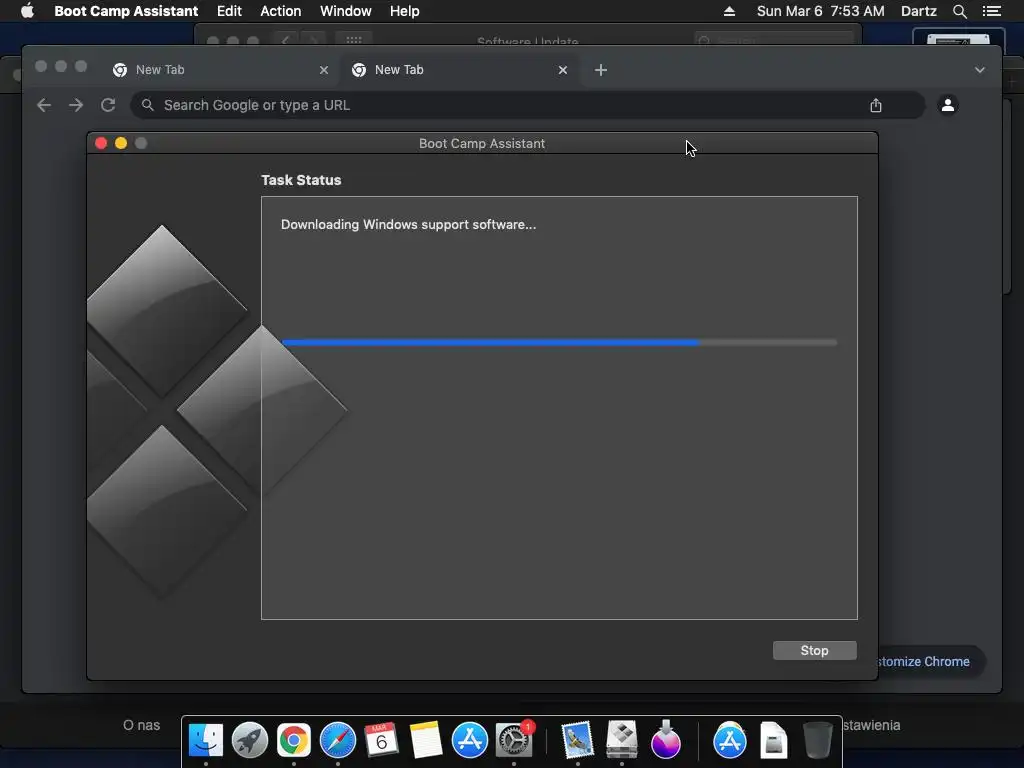Switch to the first New Tab in Chrome
This screenshot has height=768, width=1024.
tap(219, 70)
